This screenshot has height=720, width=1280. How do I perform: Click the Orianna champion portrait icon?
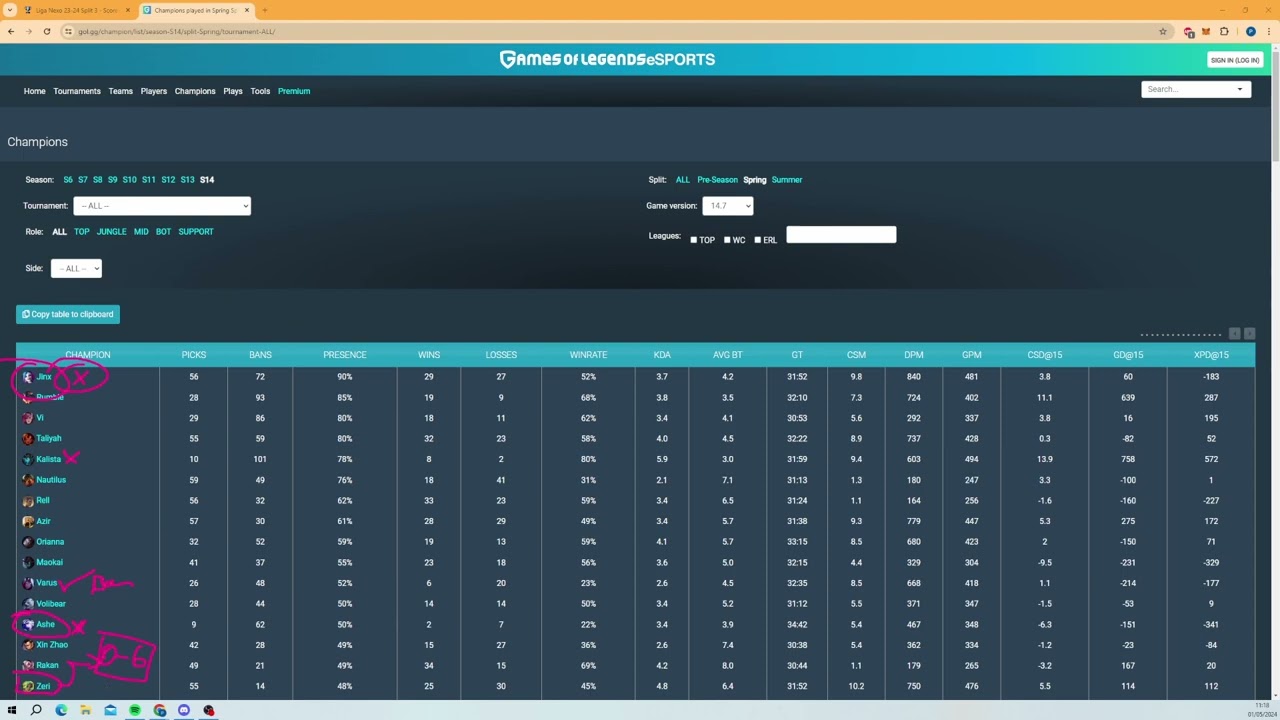pyautogui.click(x=28, y=542)
